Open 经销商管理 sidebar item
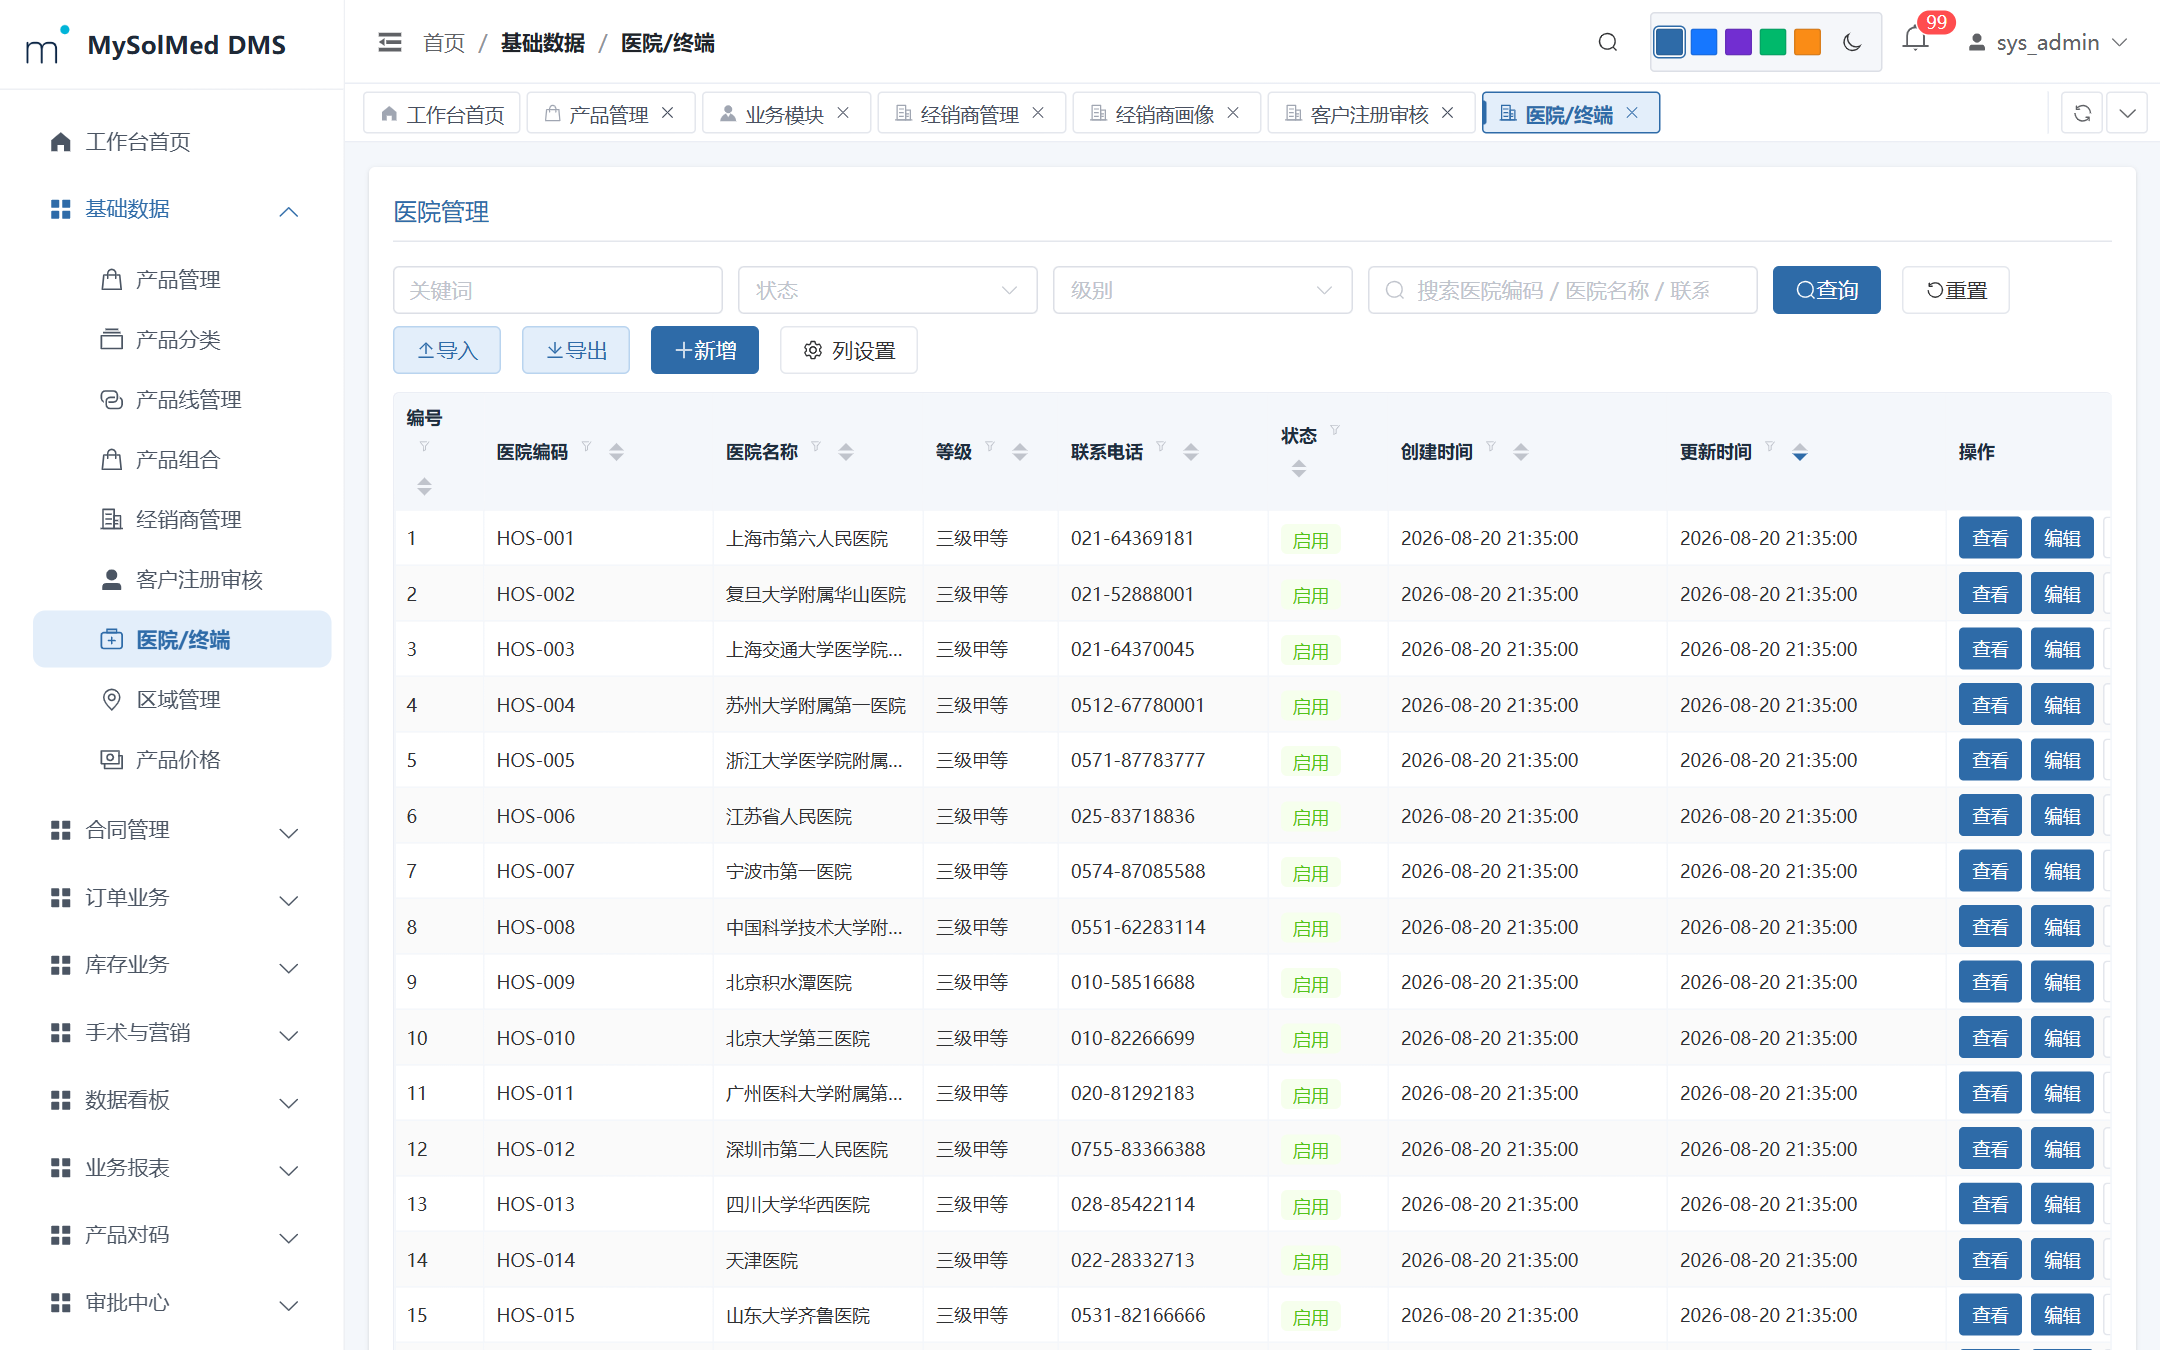Image resolution: width=2160 pixels, height=1350 pixels. [182, 520]
